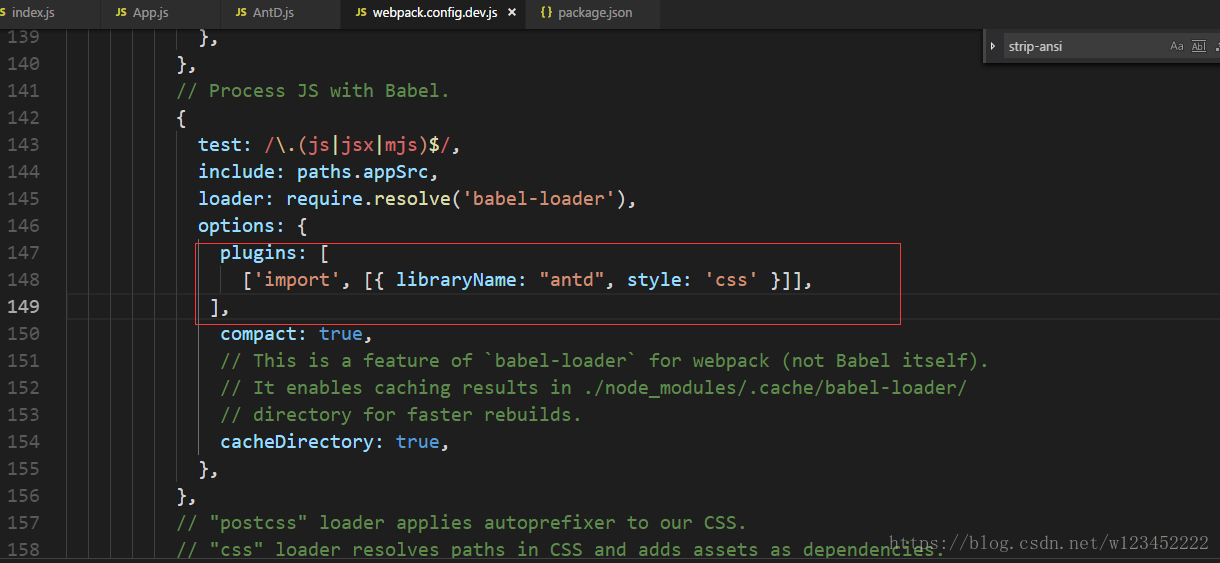
Task: Click the 'plugins:' property key
Action: [x=264, y=253]
